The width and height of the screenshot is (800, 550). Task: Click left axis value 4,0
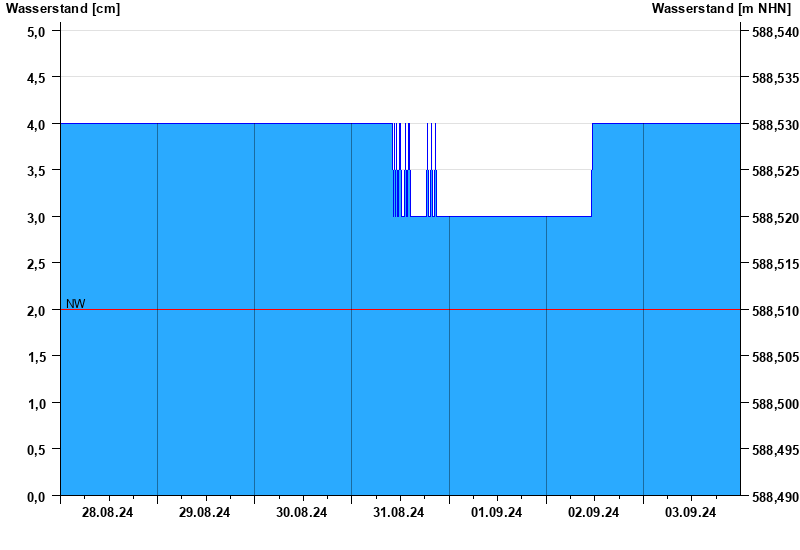click(36, 124)
